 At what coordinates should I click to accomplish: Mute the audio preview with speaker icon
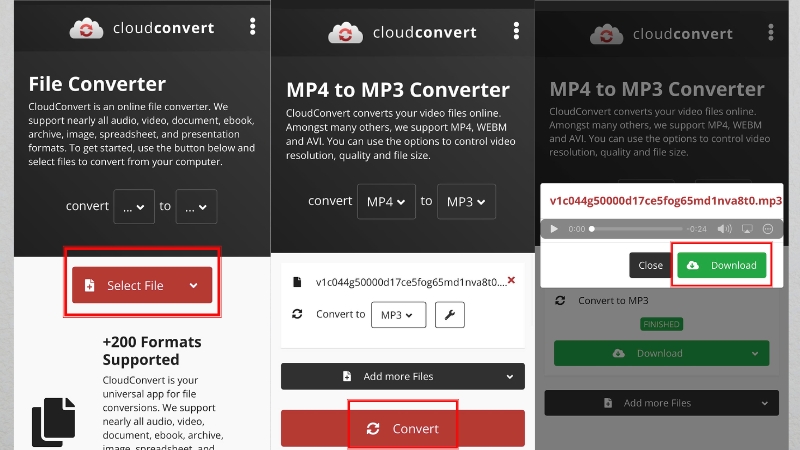tap(724, 229)
